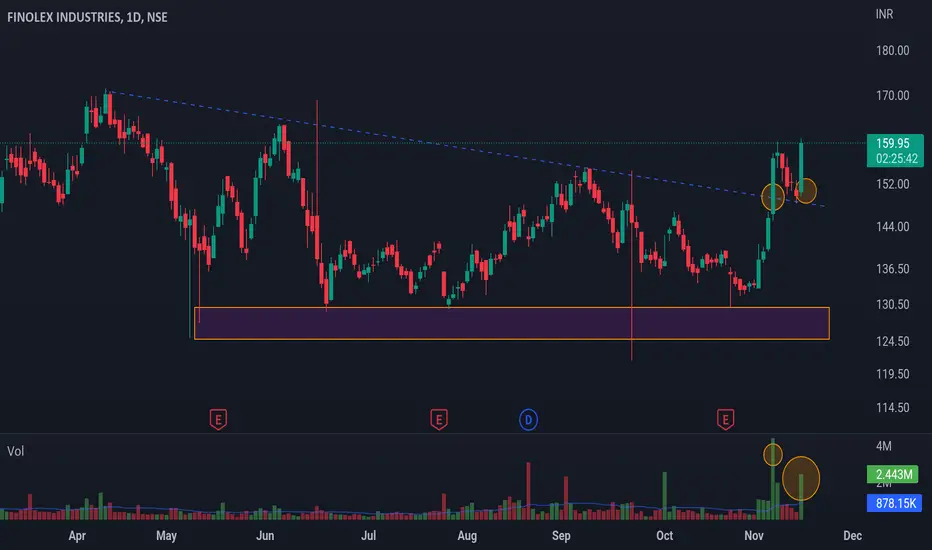Click the Nov label on time axis
The width and height of the screenshot is (932, 550).
coord(754,536)
